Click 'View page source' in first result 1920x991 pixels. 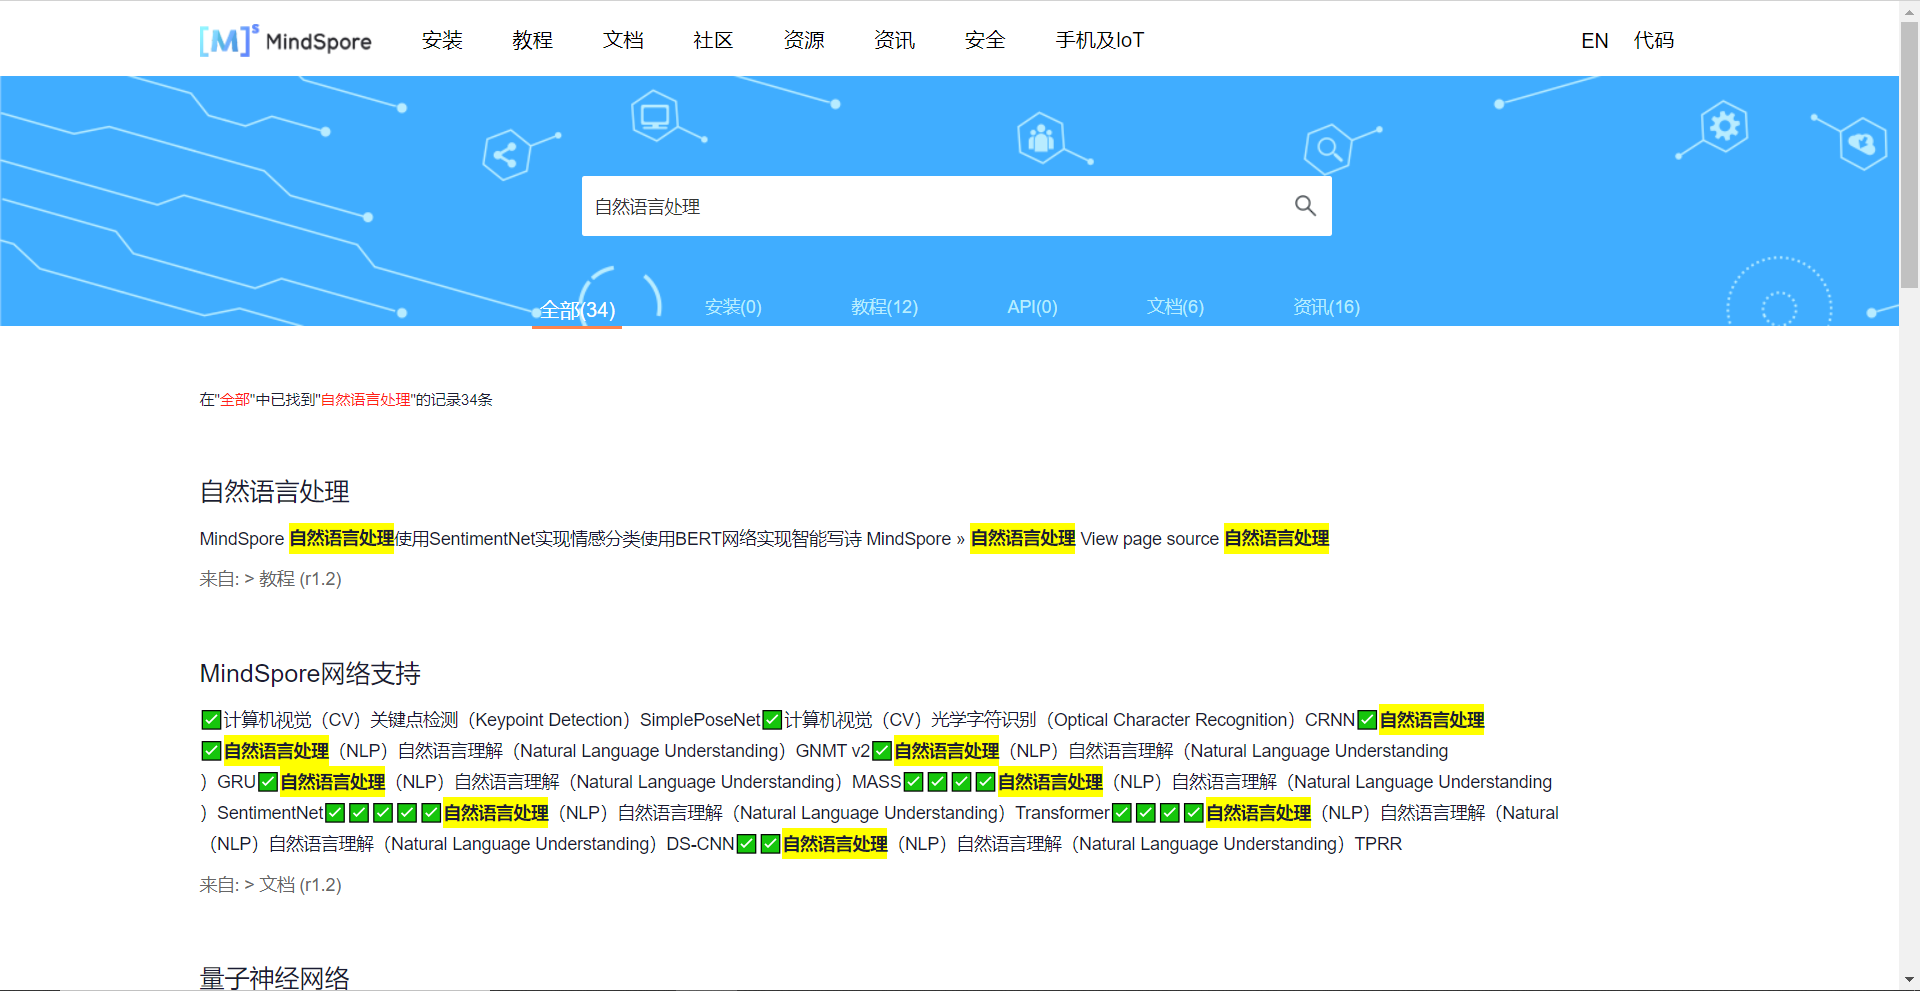[x=1150, y=539]
